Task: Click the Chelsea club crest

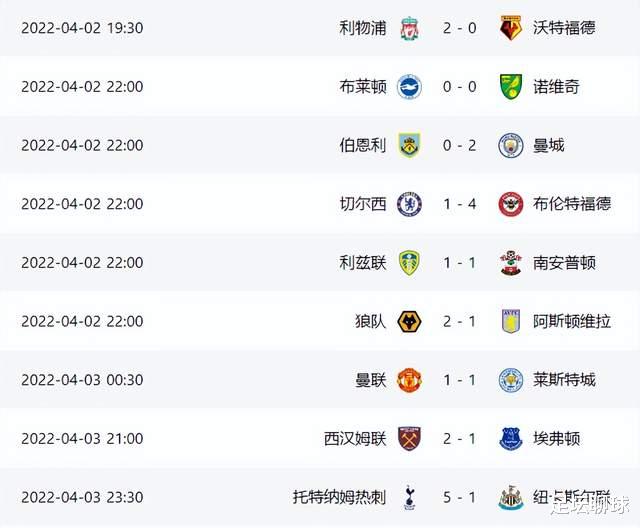Action: coord(409,204)
